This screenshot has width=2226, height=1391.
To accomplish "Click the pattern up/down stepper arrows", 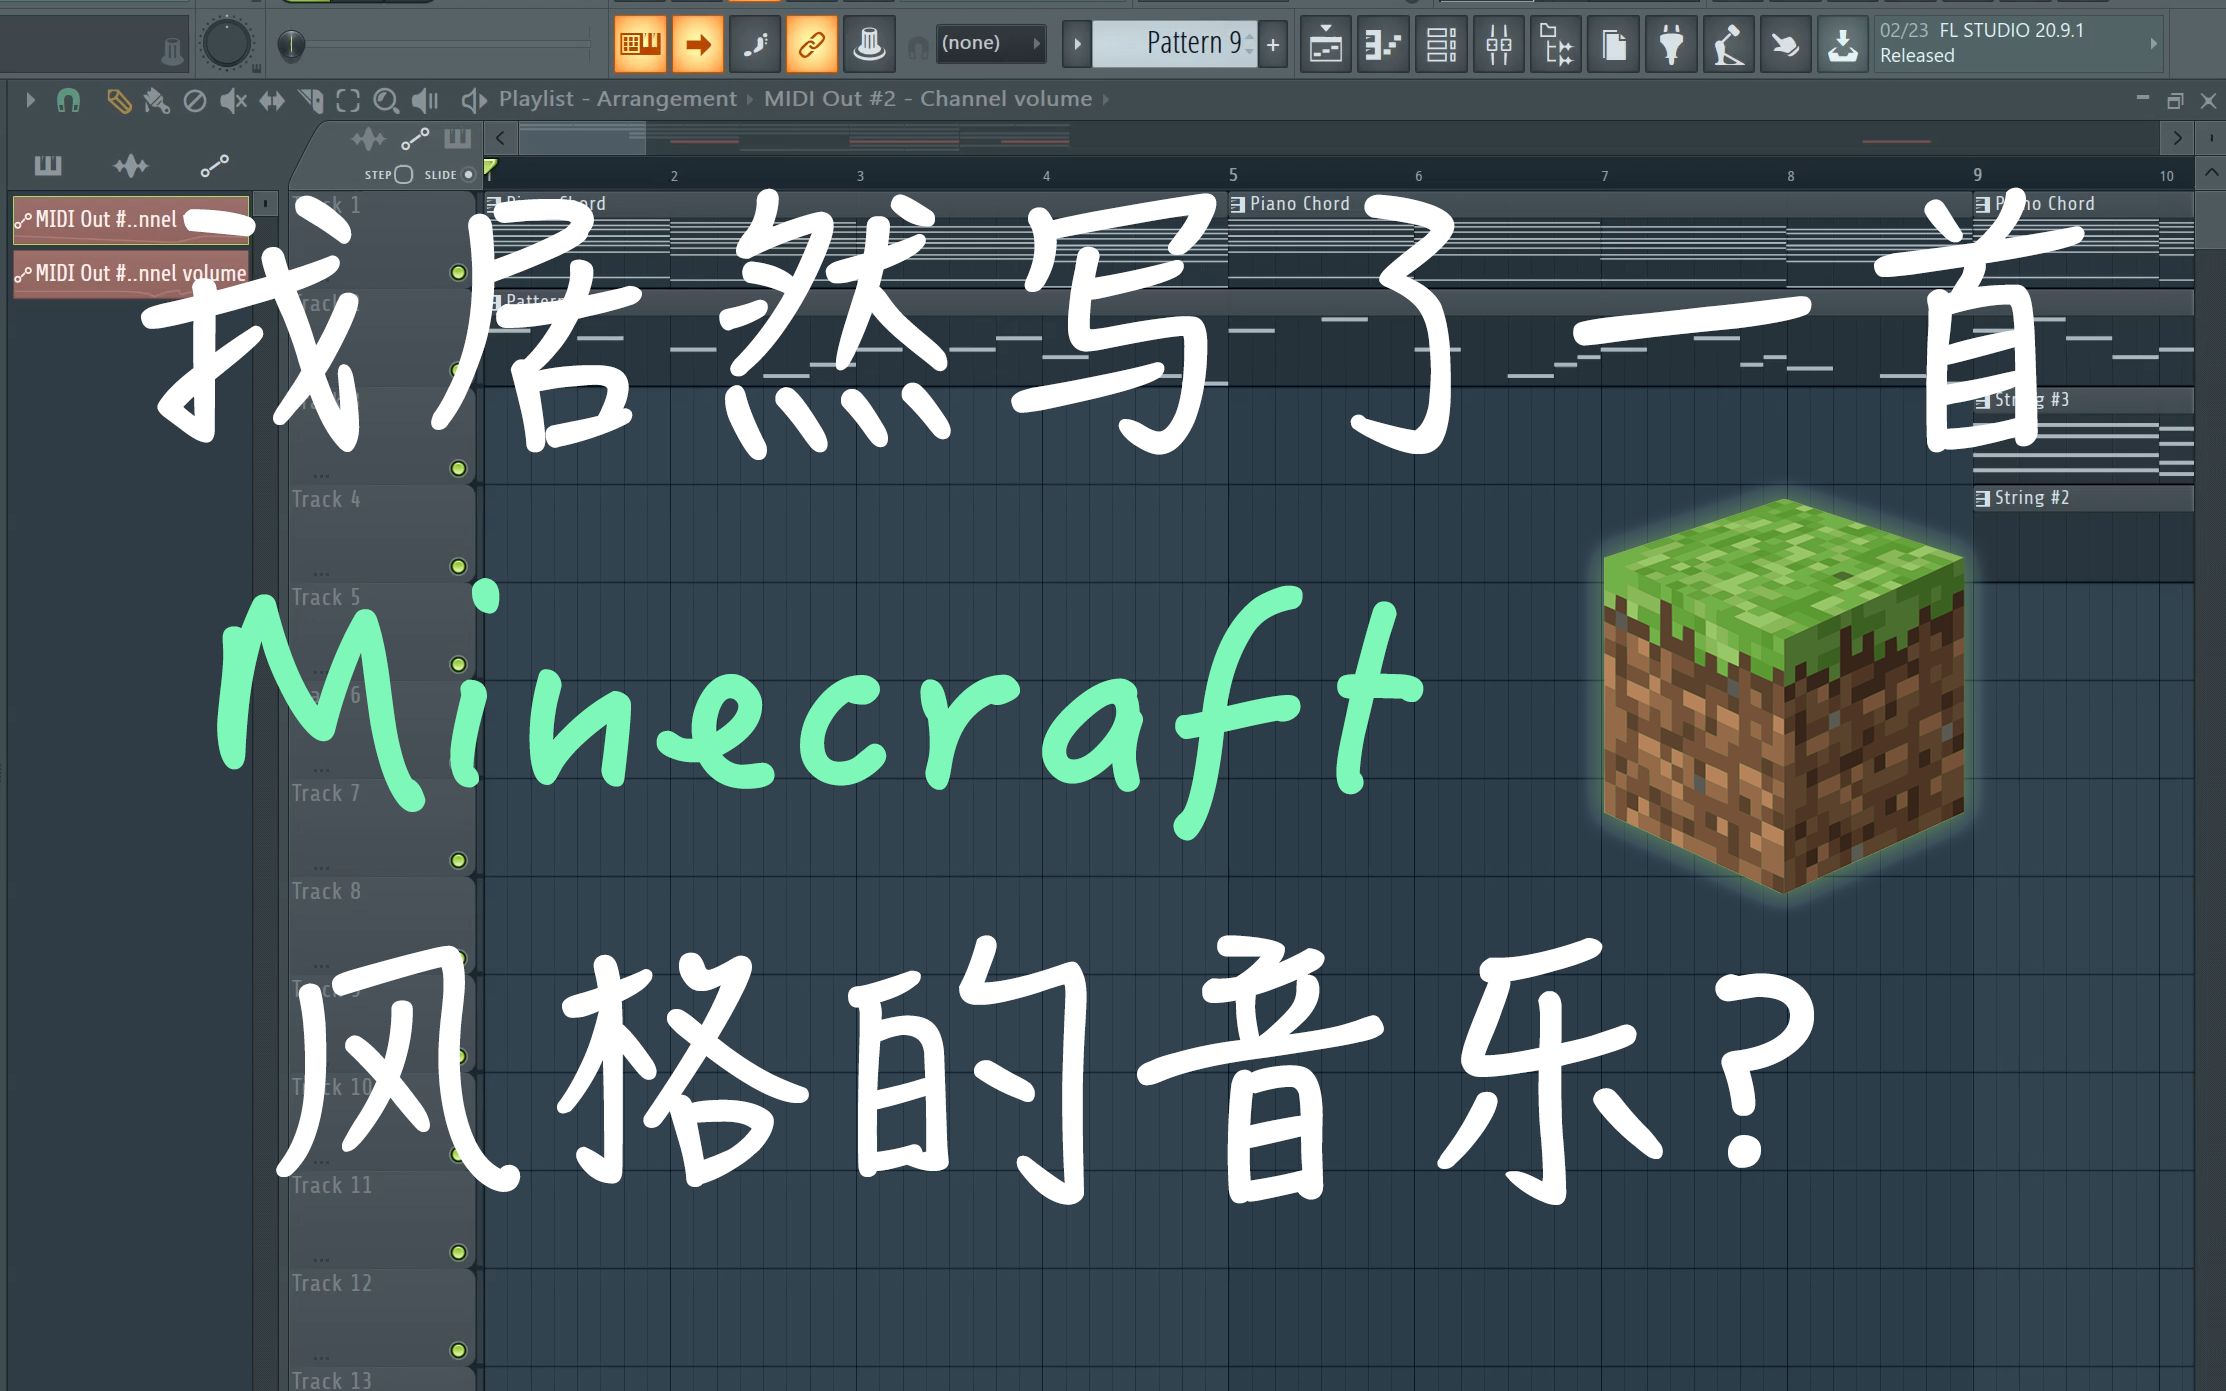I will [1250, 43].
